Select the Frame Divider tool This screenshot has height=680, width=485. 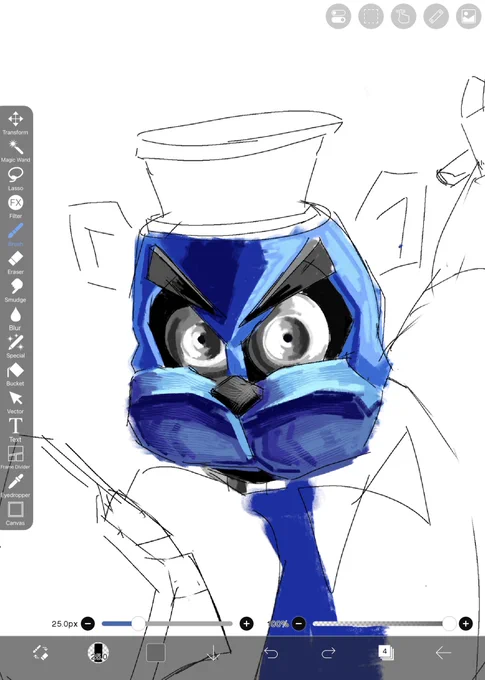click(x=16, y=458)
